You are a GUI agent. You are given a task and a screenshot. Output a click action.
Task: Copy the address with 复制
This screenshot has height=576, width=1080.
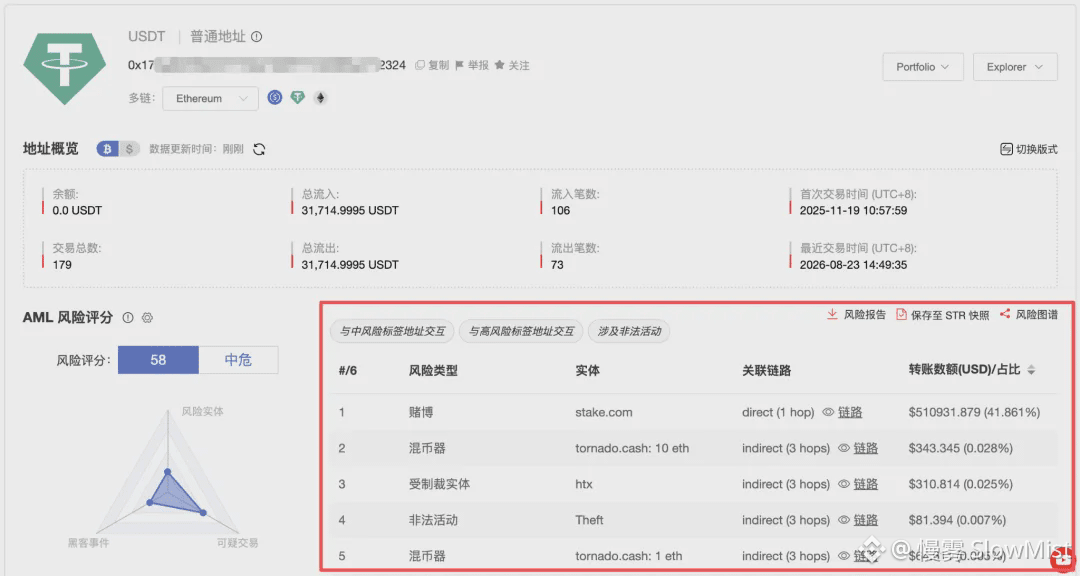432,65
